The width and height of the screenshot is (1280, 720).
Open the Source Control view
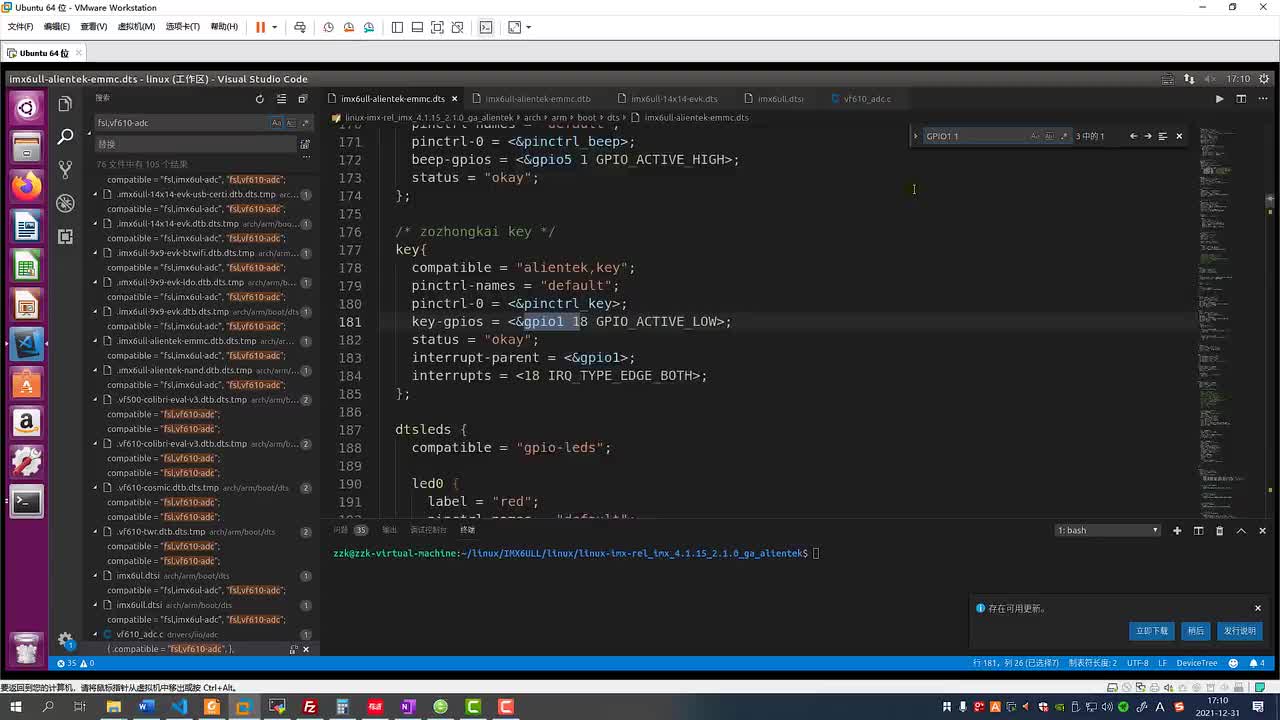click(x=65, y=170)
